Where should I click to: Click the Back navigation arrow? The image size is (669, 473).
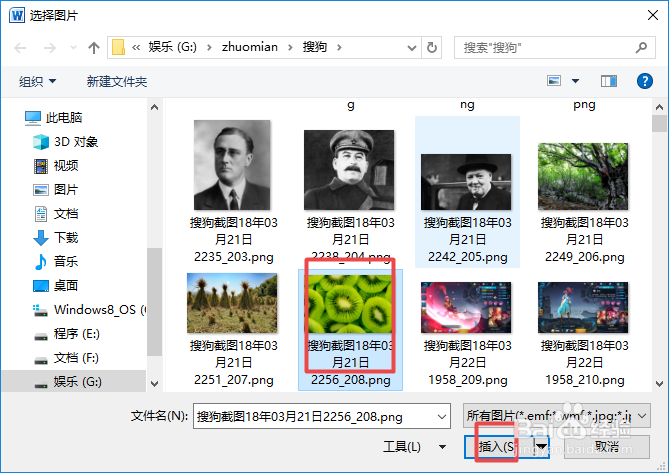tap(20, 48)
